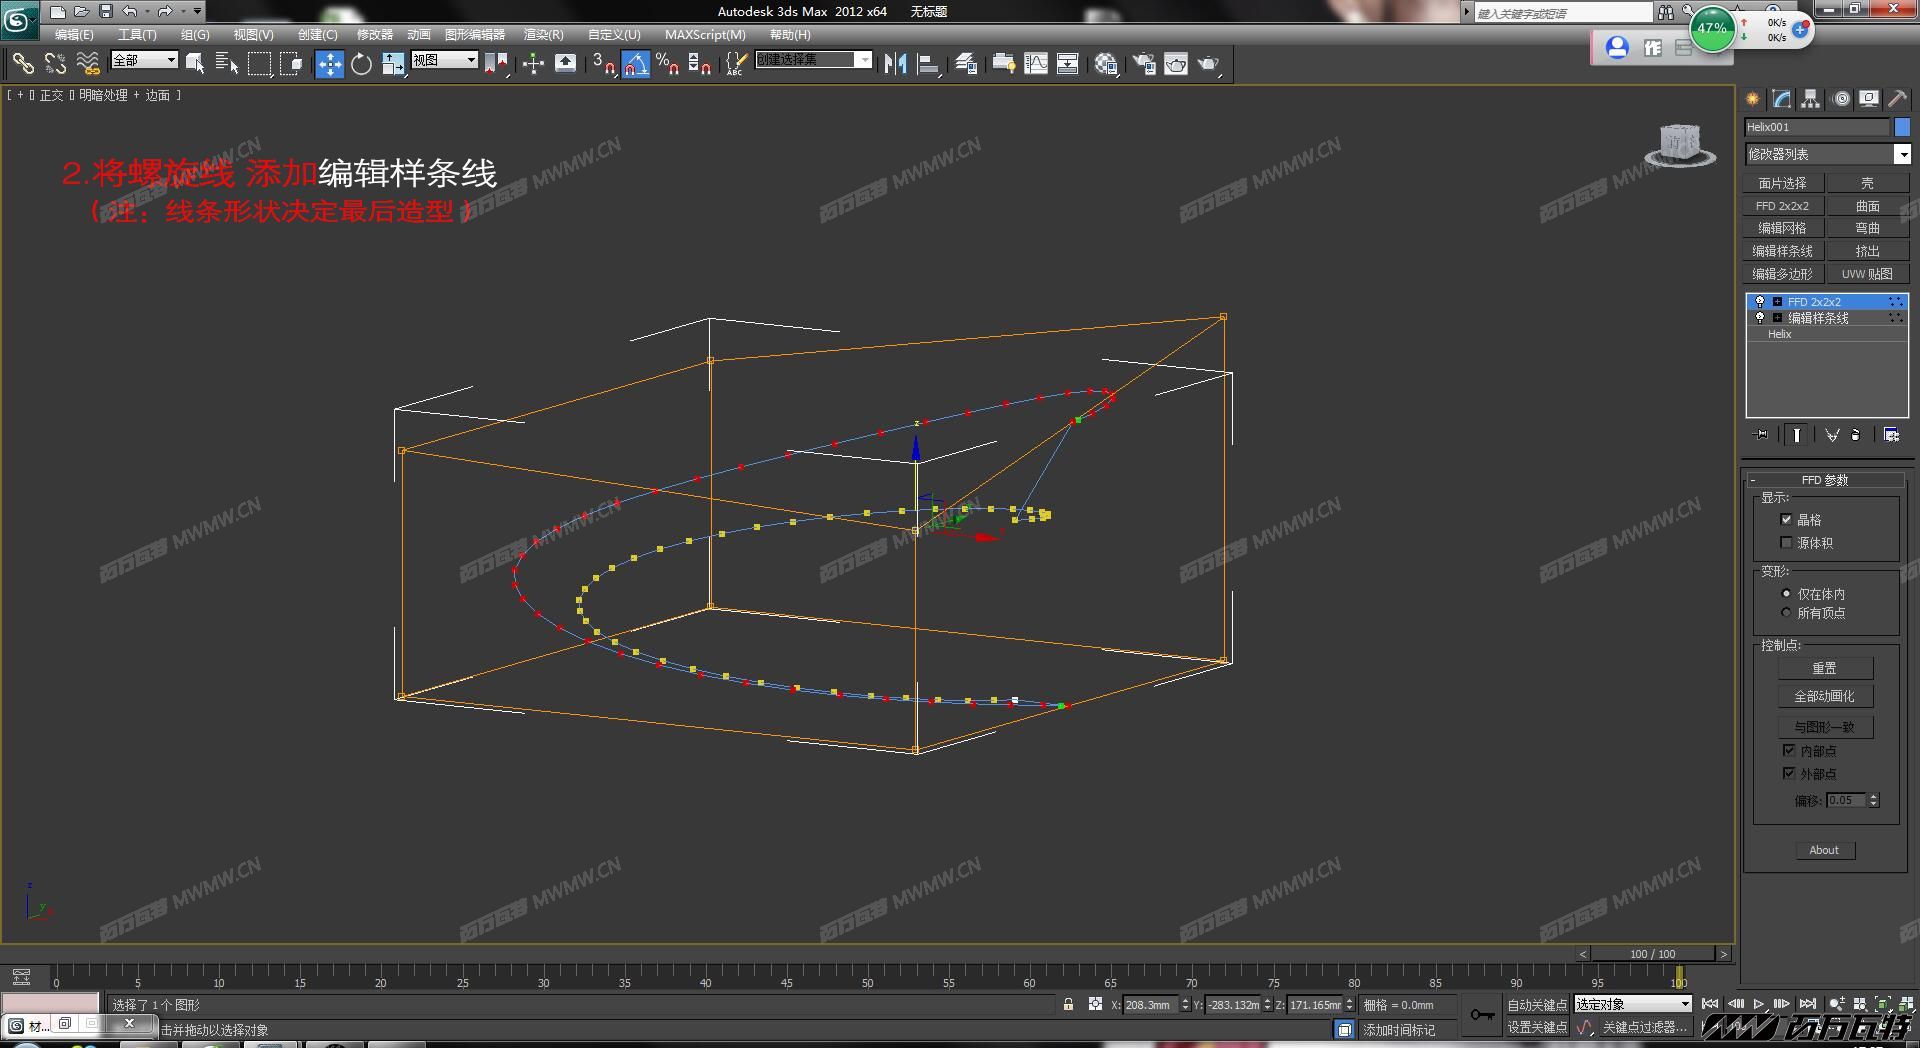The height and width of the screenshot is (1048, 1920).
Task: Open the Render Setup icon
Action: pyautogui.click(x=1144, y=64)
